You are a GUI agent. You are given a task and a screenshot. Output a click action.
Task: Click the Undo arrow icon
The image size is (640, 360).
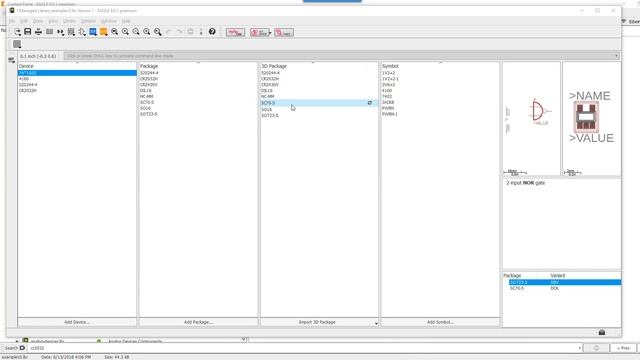(169, 32)
